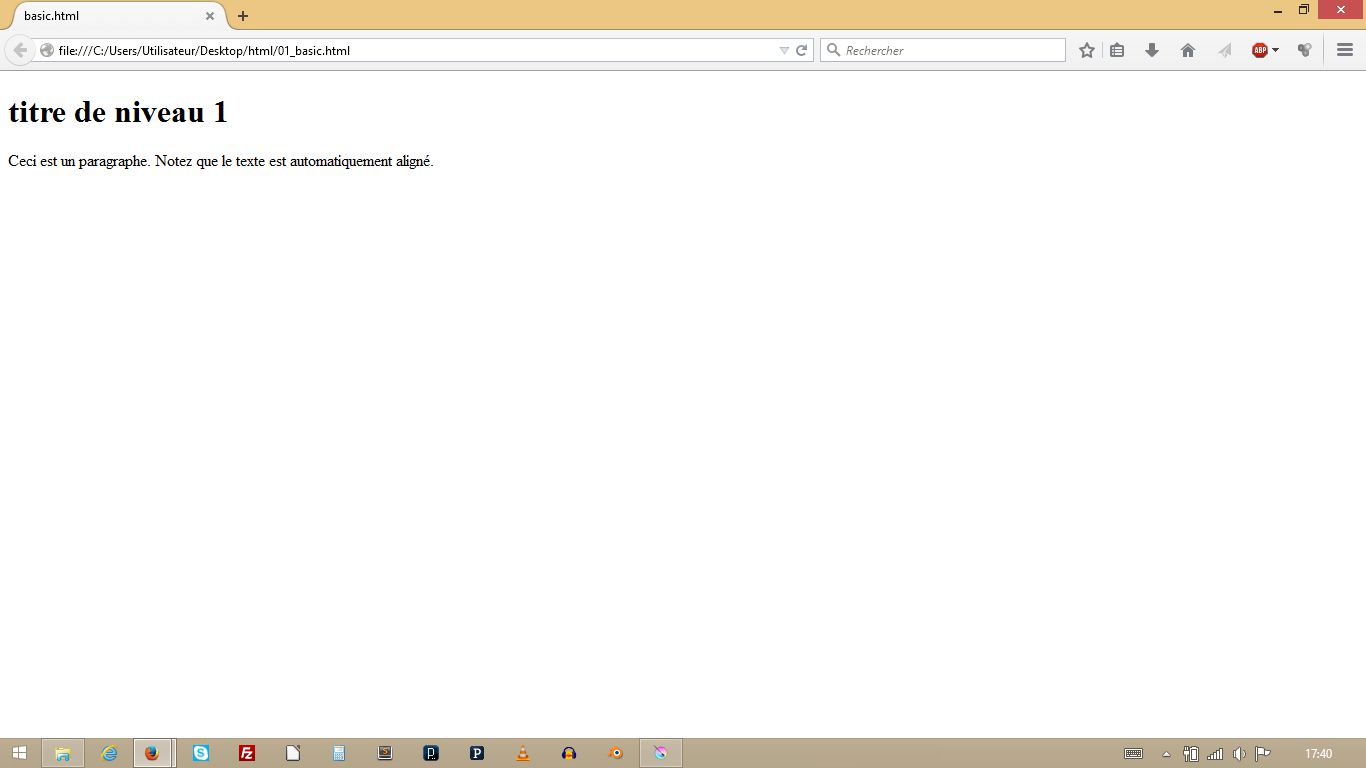This screenshot has height=768, width=1366.
Task: Open the URL bar history dropdown
Action: tap(784, 50)
